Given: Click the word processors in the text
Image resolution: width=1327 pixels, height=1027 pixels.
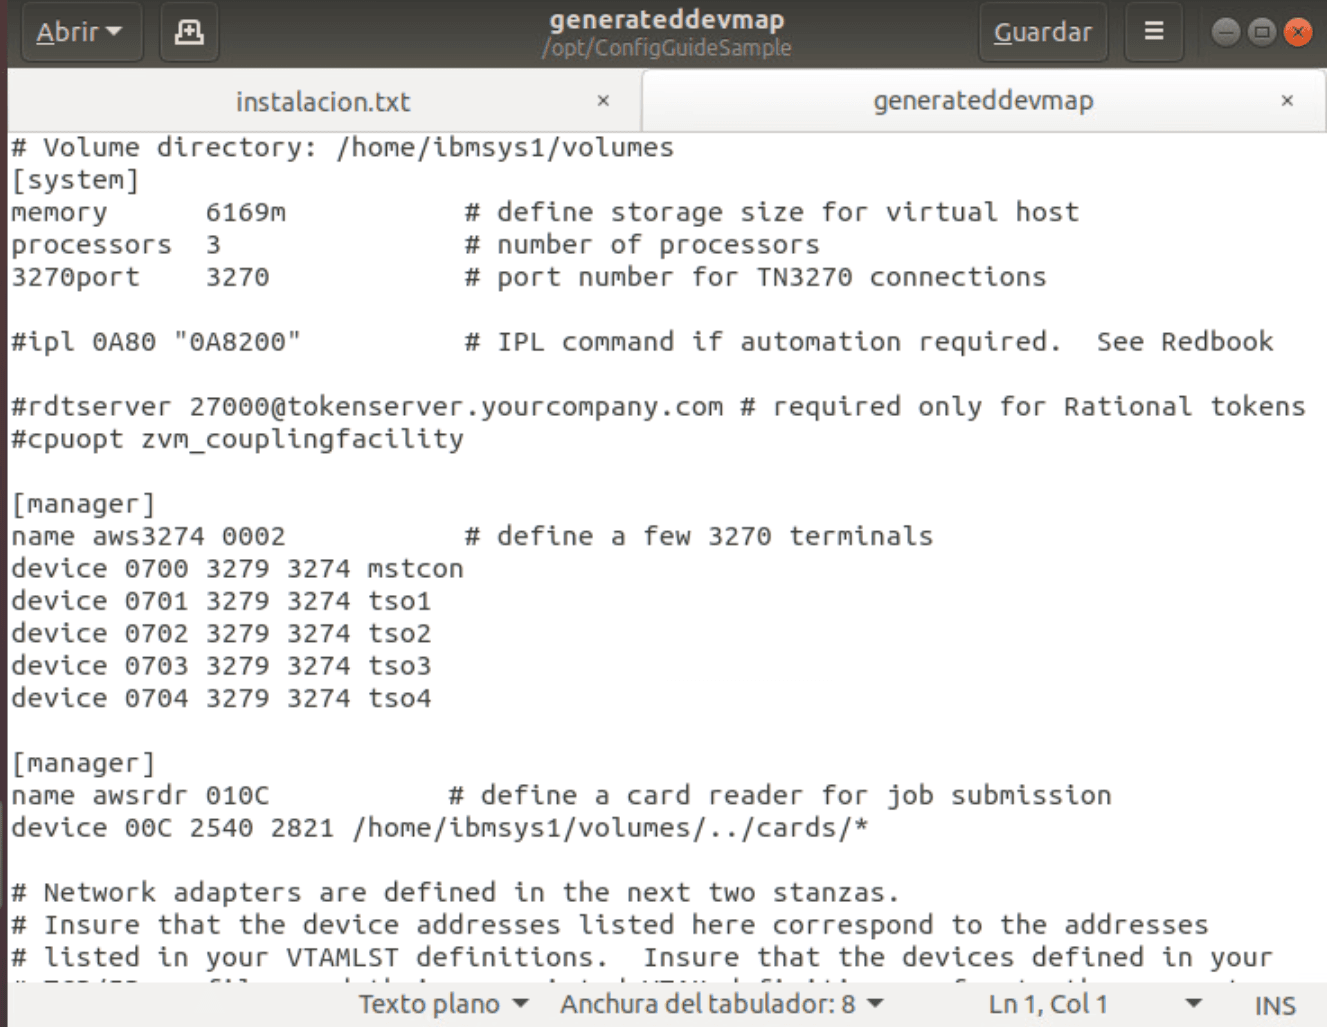Looking at the screenshot, I should point(91,245).
